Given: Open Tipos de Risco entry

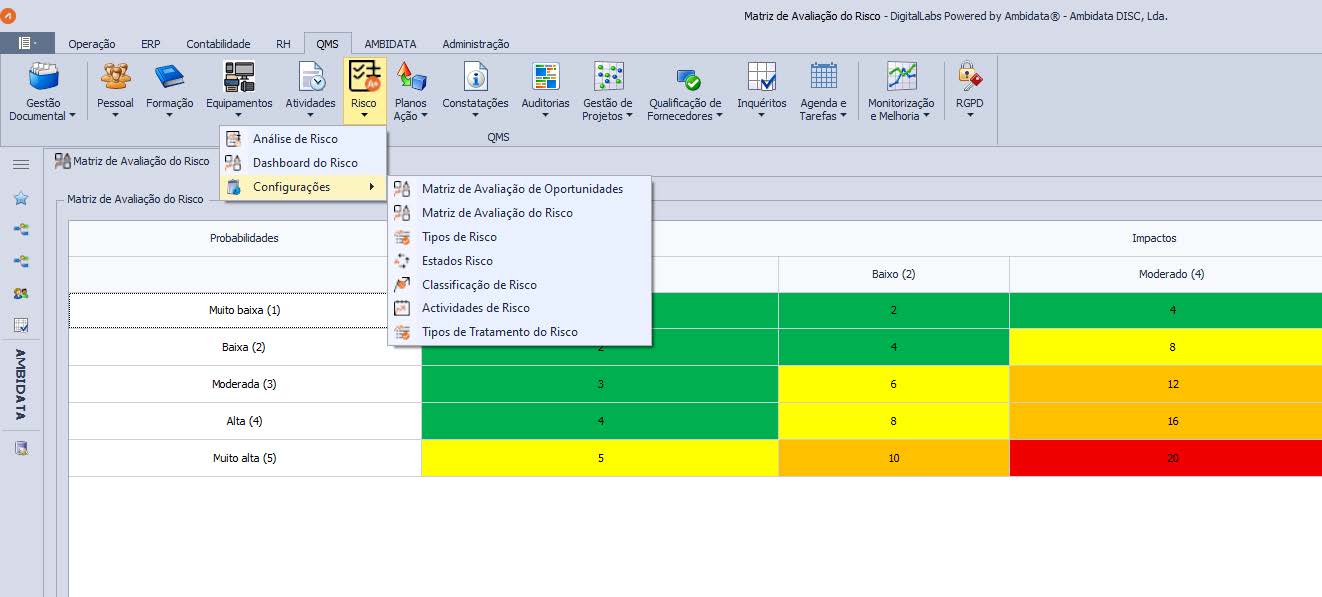Looking at the screenshot, I should click(x=520, y=237).
